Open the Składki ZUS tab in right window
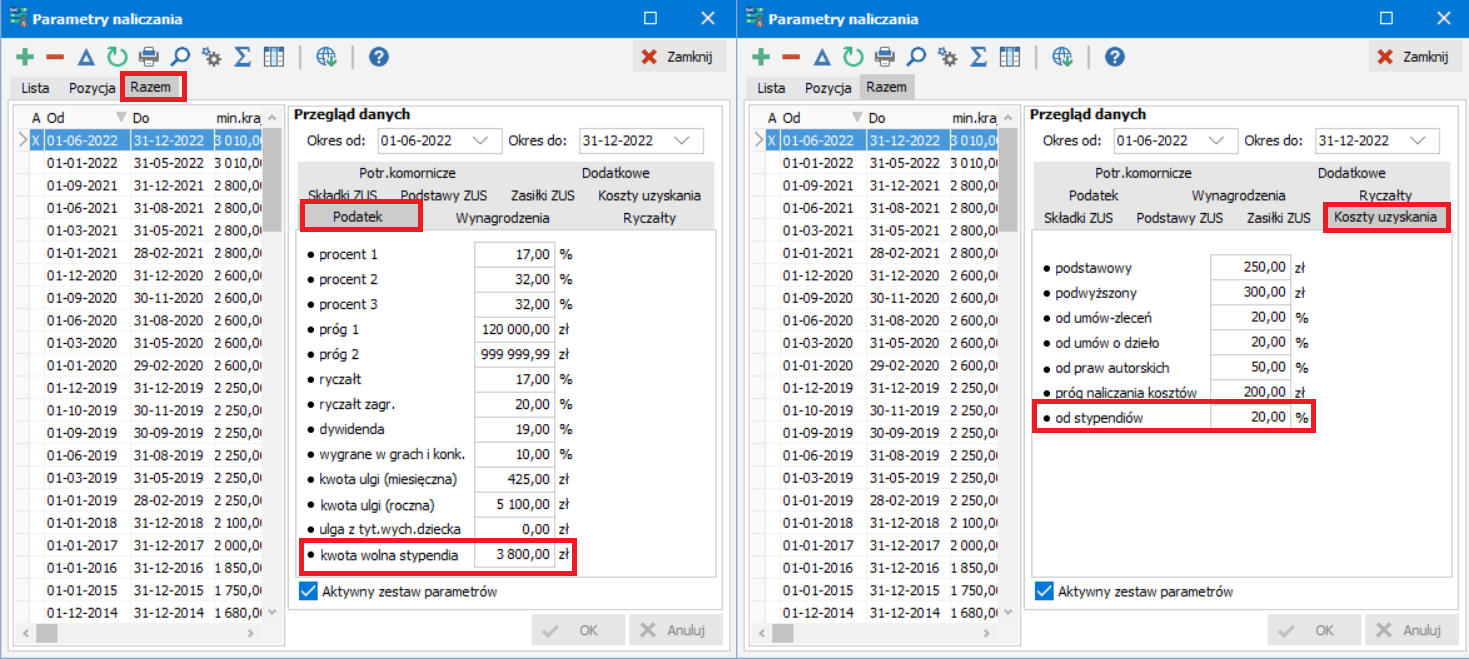 [x=1078, y=217]
